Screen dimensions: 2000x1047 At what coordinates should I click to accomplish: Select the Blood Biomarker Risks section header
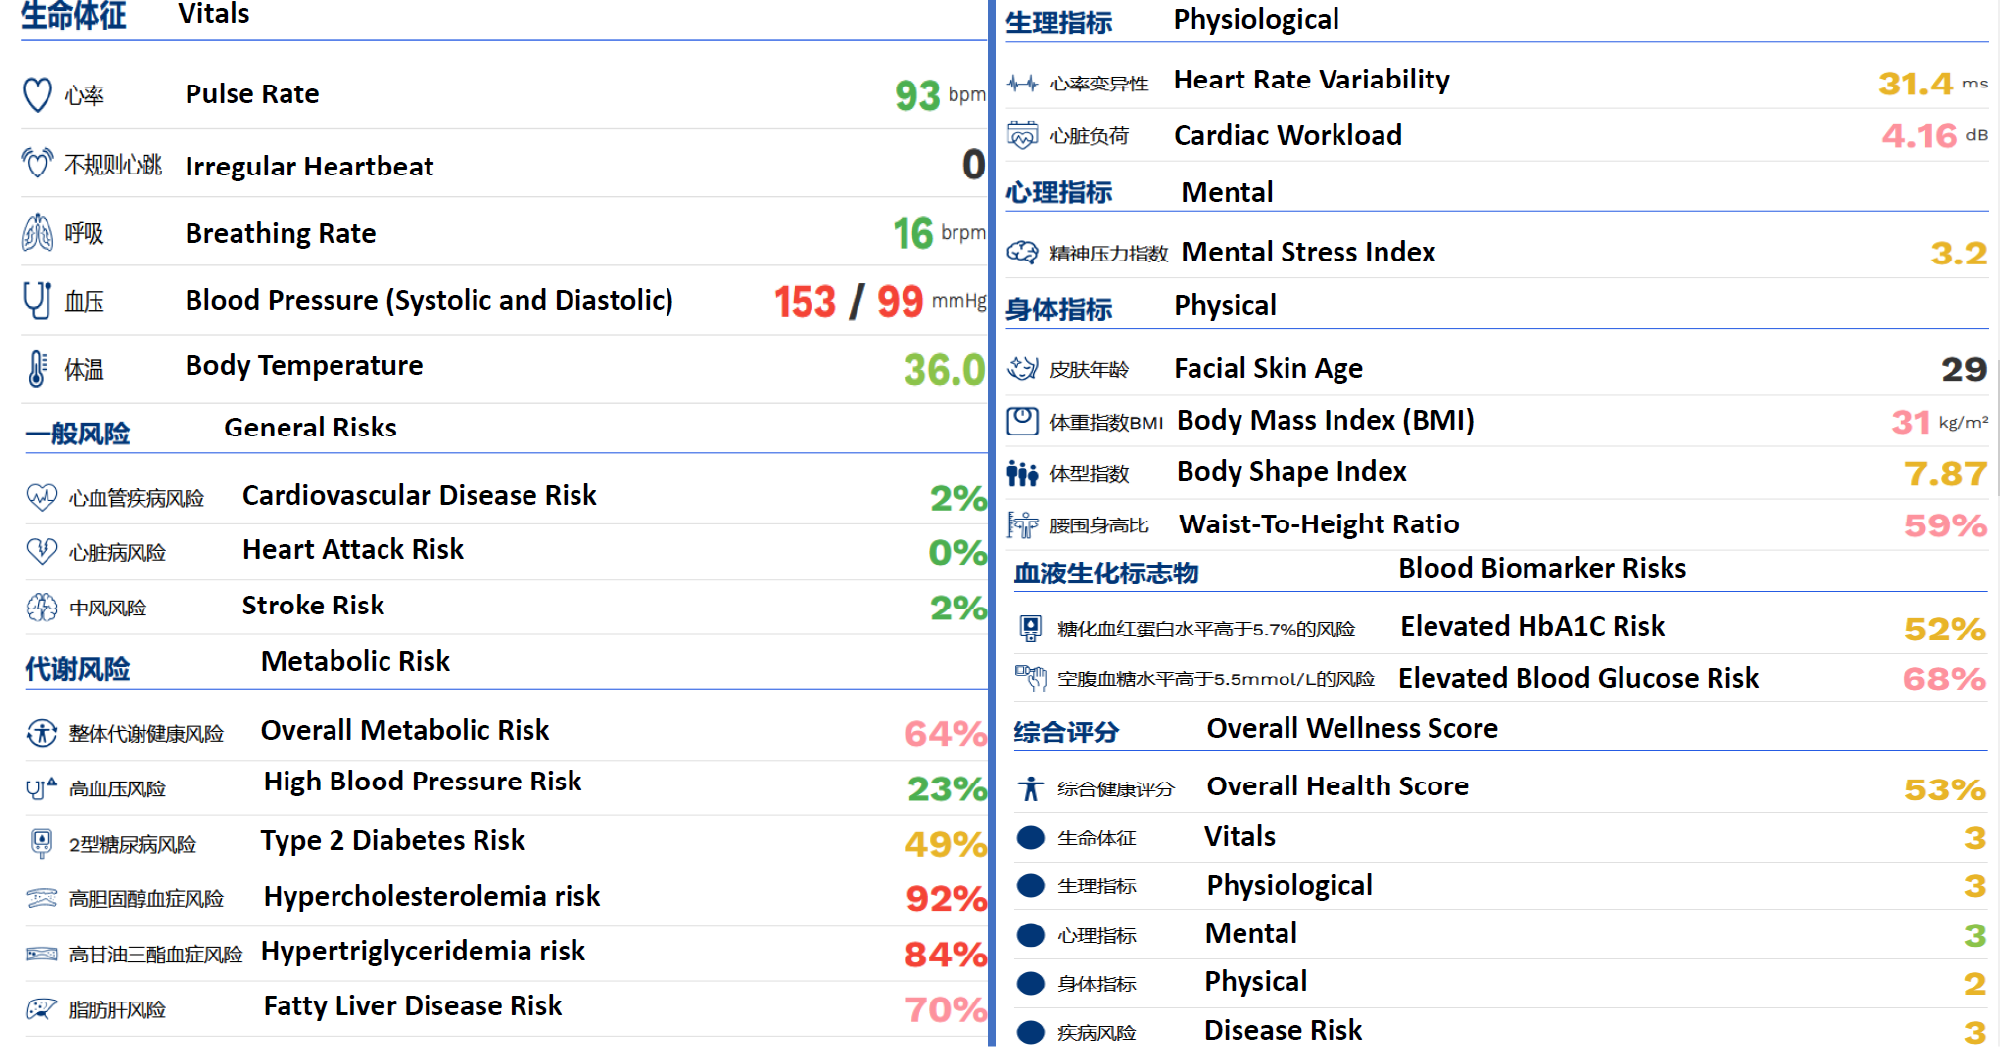(1541, 569)
